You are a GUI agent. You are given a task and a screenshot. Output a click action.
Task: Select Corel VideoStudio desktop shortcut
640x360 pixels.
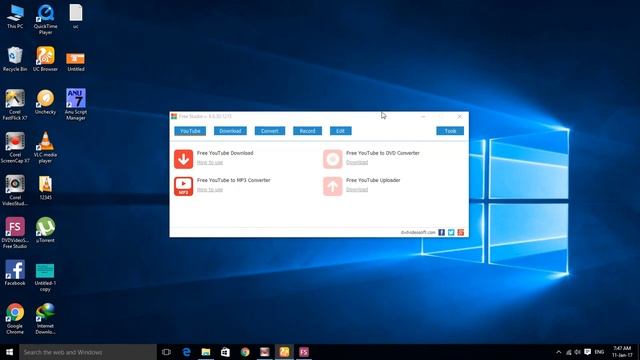tap(15, 190)
